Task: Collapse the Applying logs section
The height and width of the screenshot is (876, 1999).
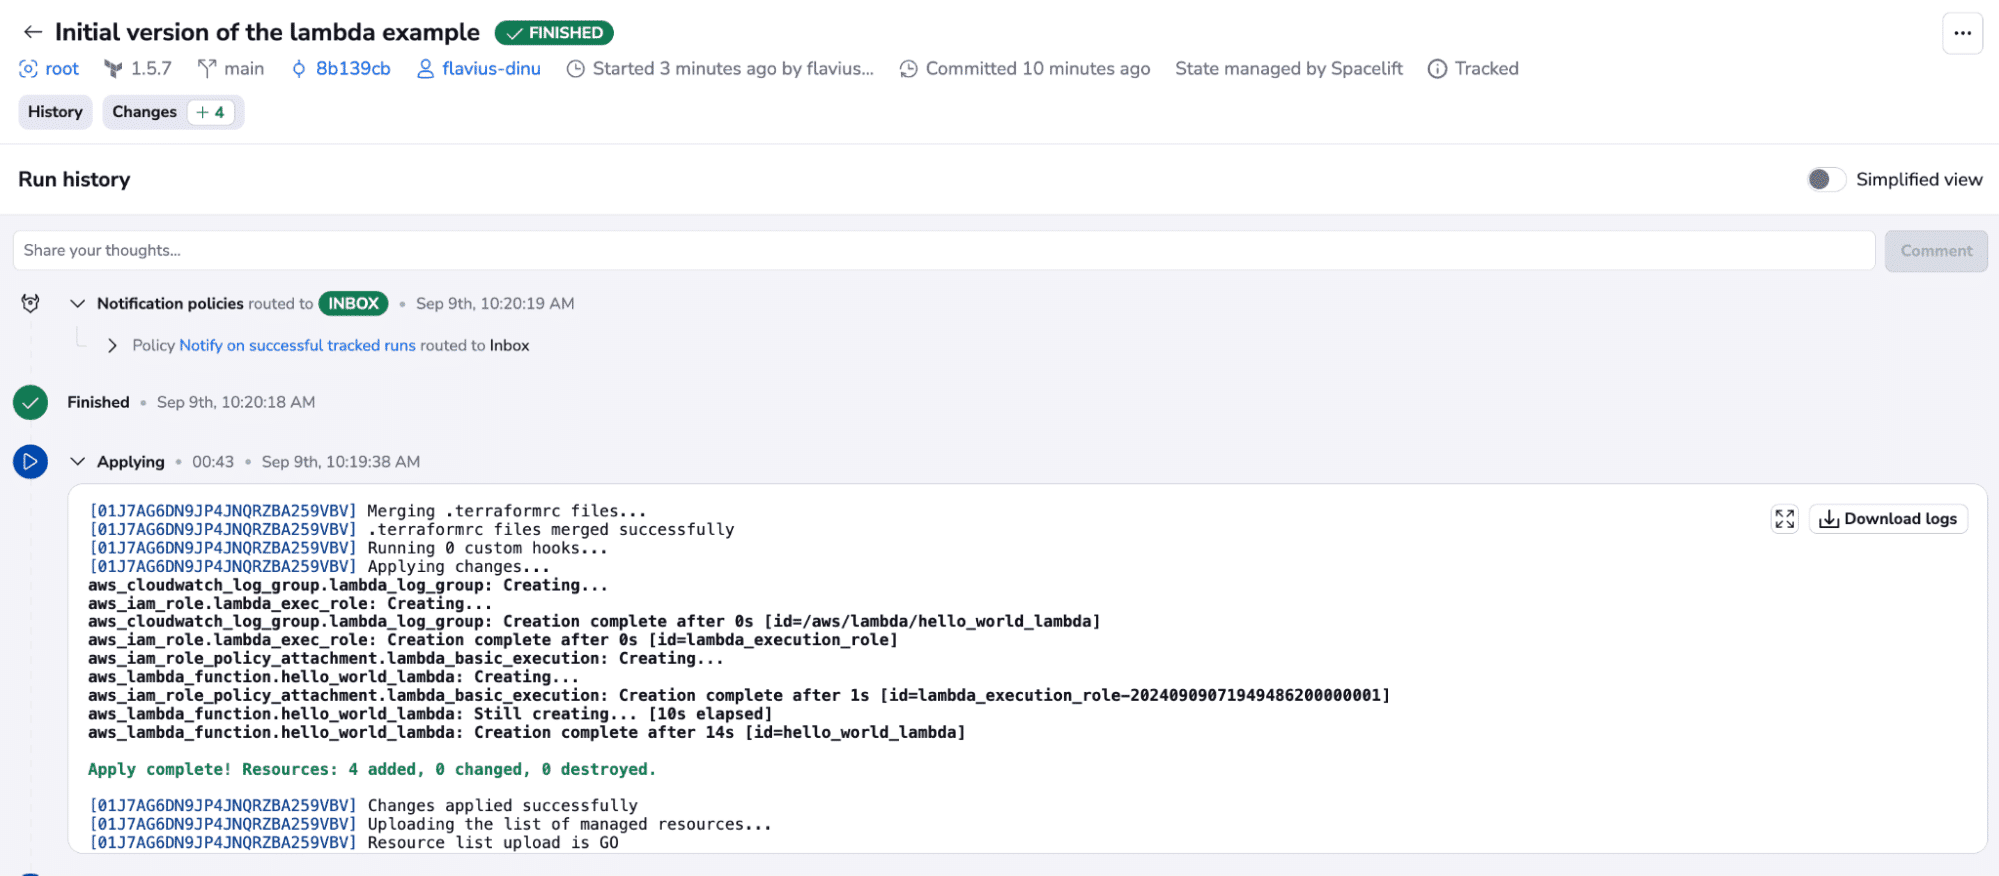Action: point(77,462)
